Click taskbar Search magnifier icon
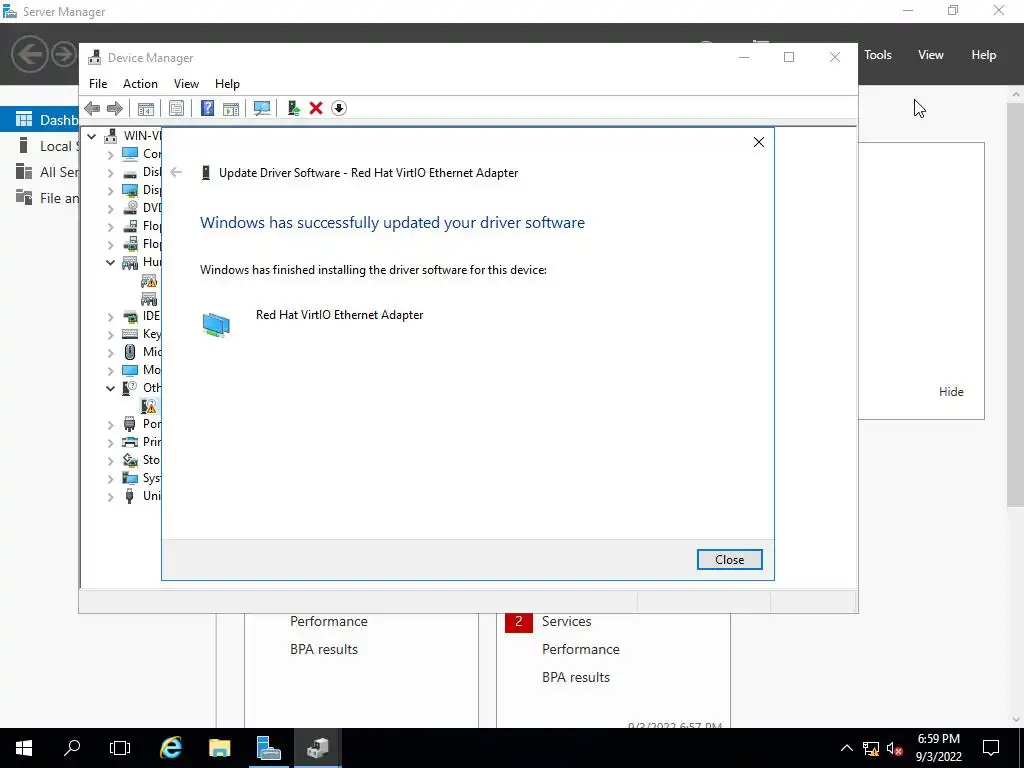The height and width of the screenshot is (768, 1024). click(x=72, y=748)
